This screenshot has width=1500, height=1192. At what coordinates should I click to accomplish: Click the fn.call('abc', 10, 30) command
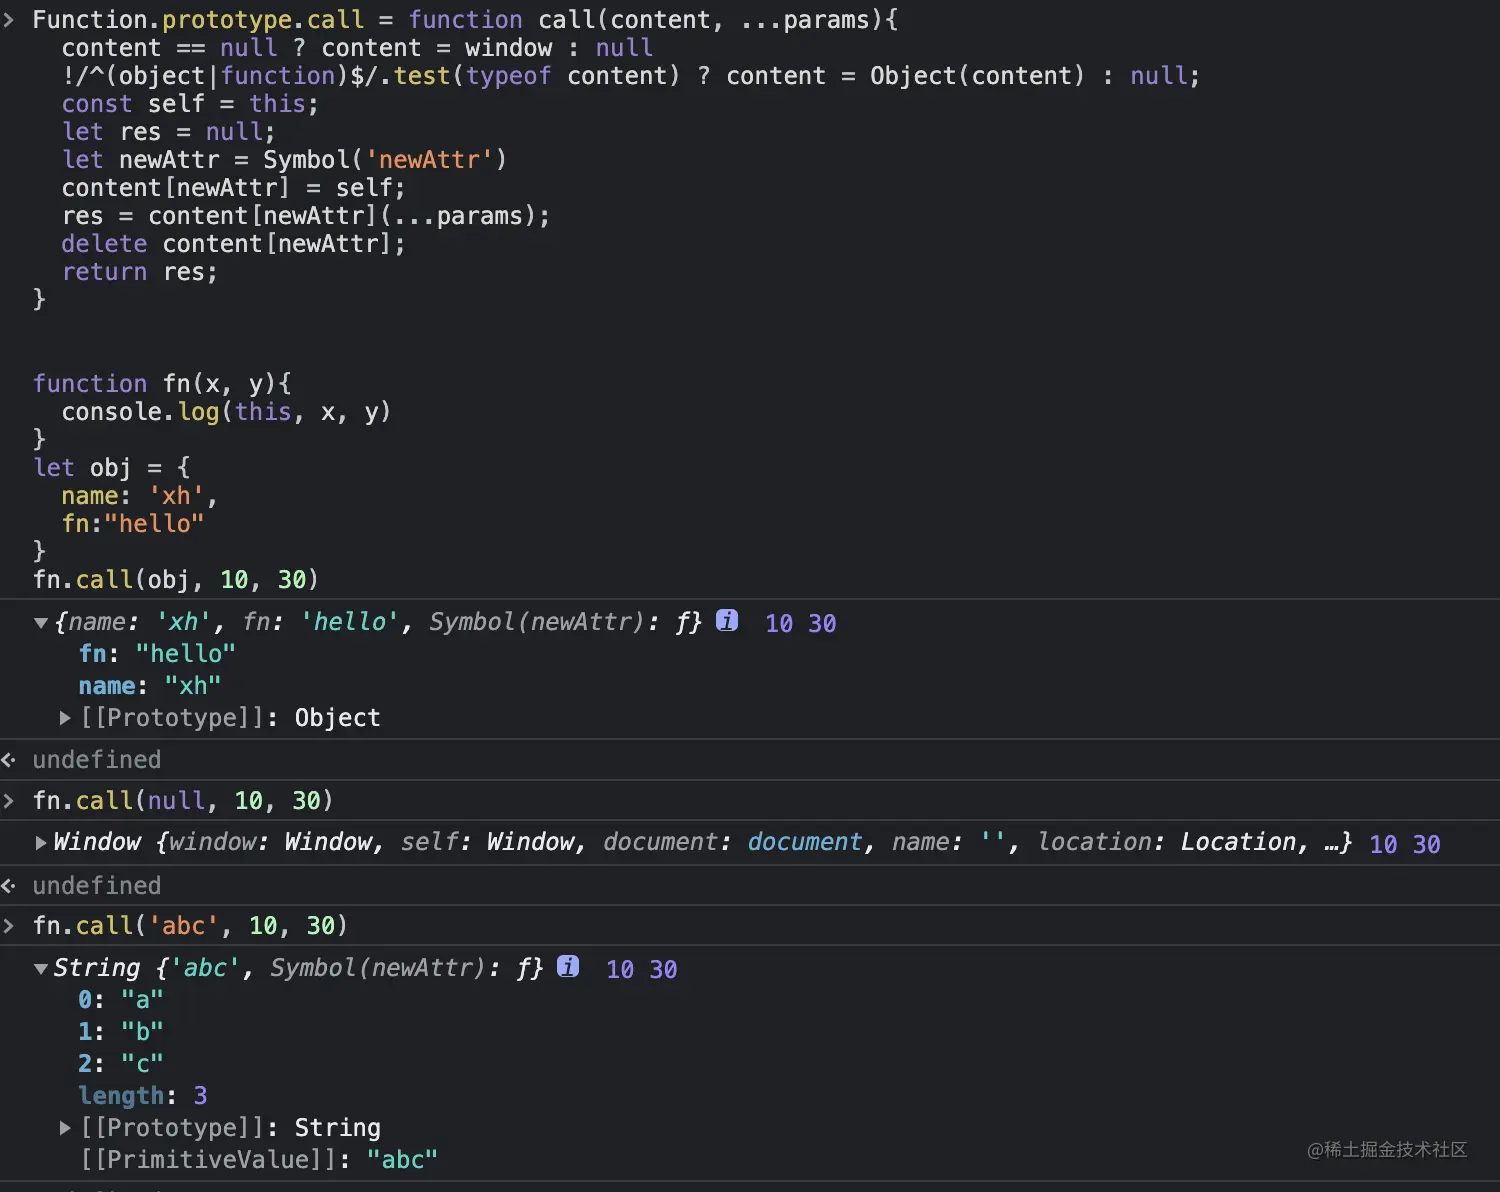point(190,926)
